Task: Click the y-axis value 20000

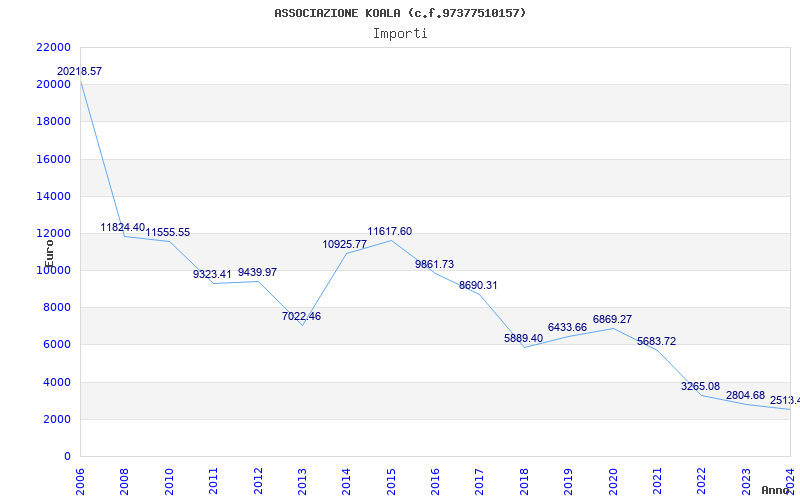Action: (x=54, y=85)
